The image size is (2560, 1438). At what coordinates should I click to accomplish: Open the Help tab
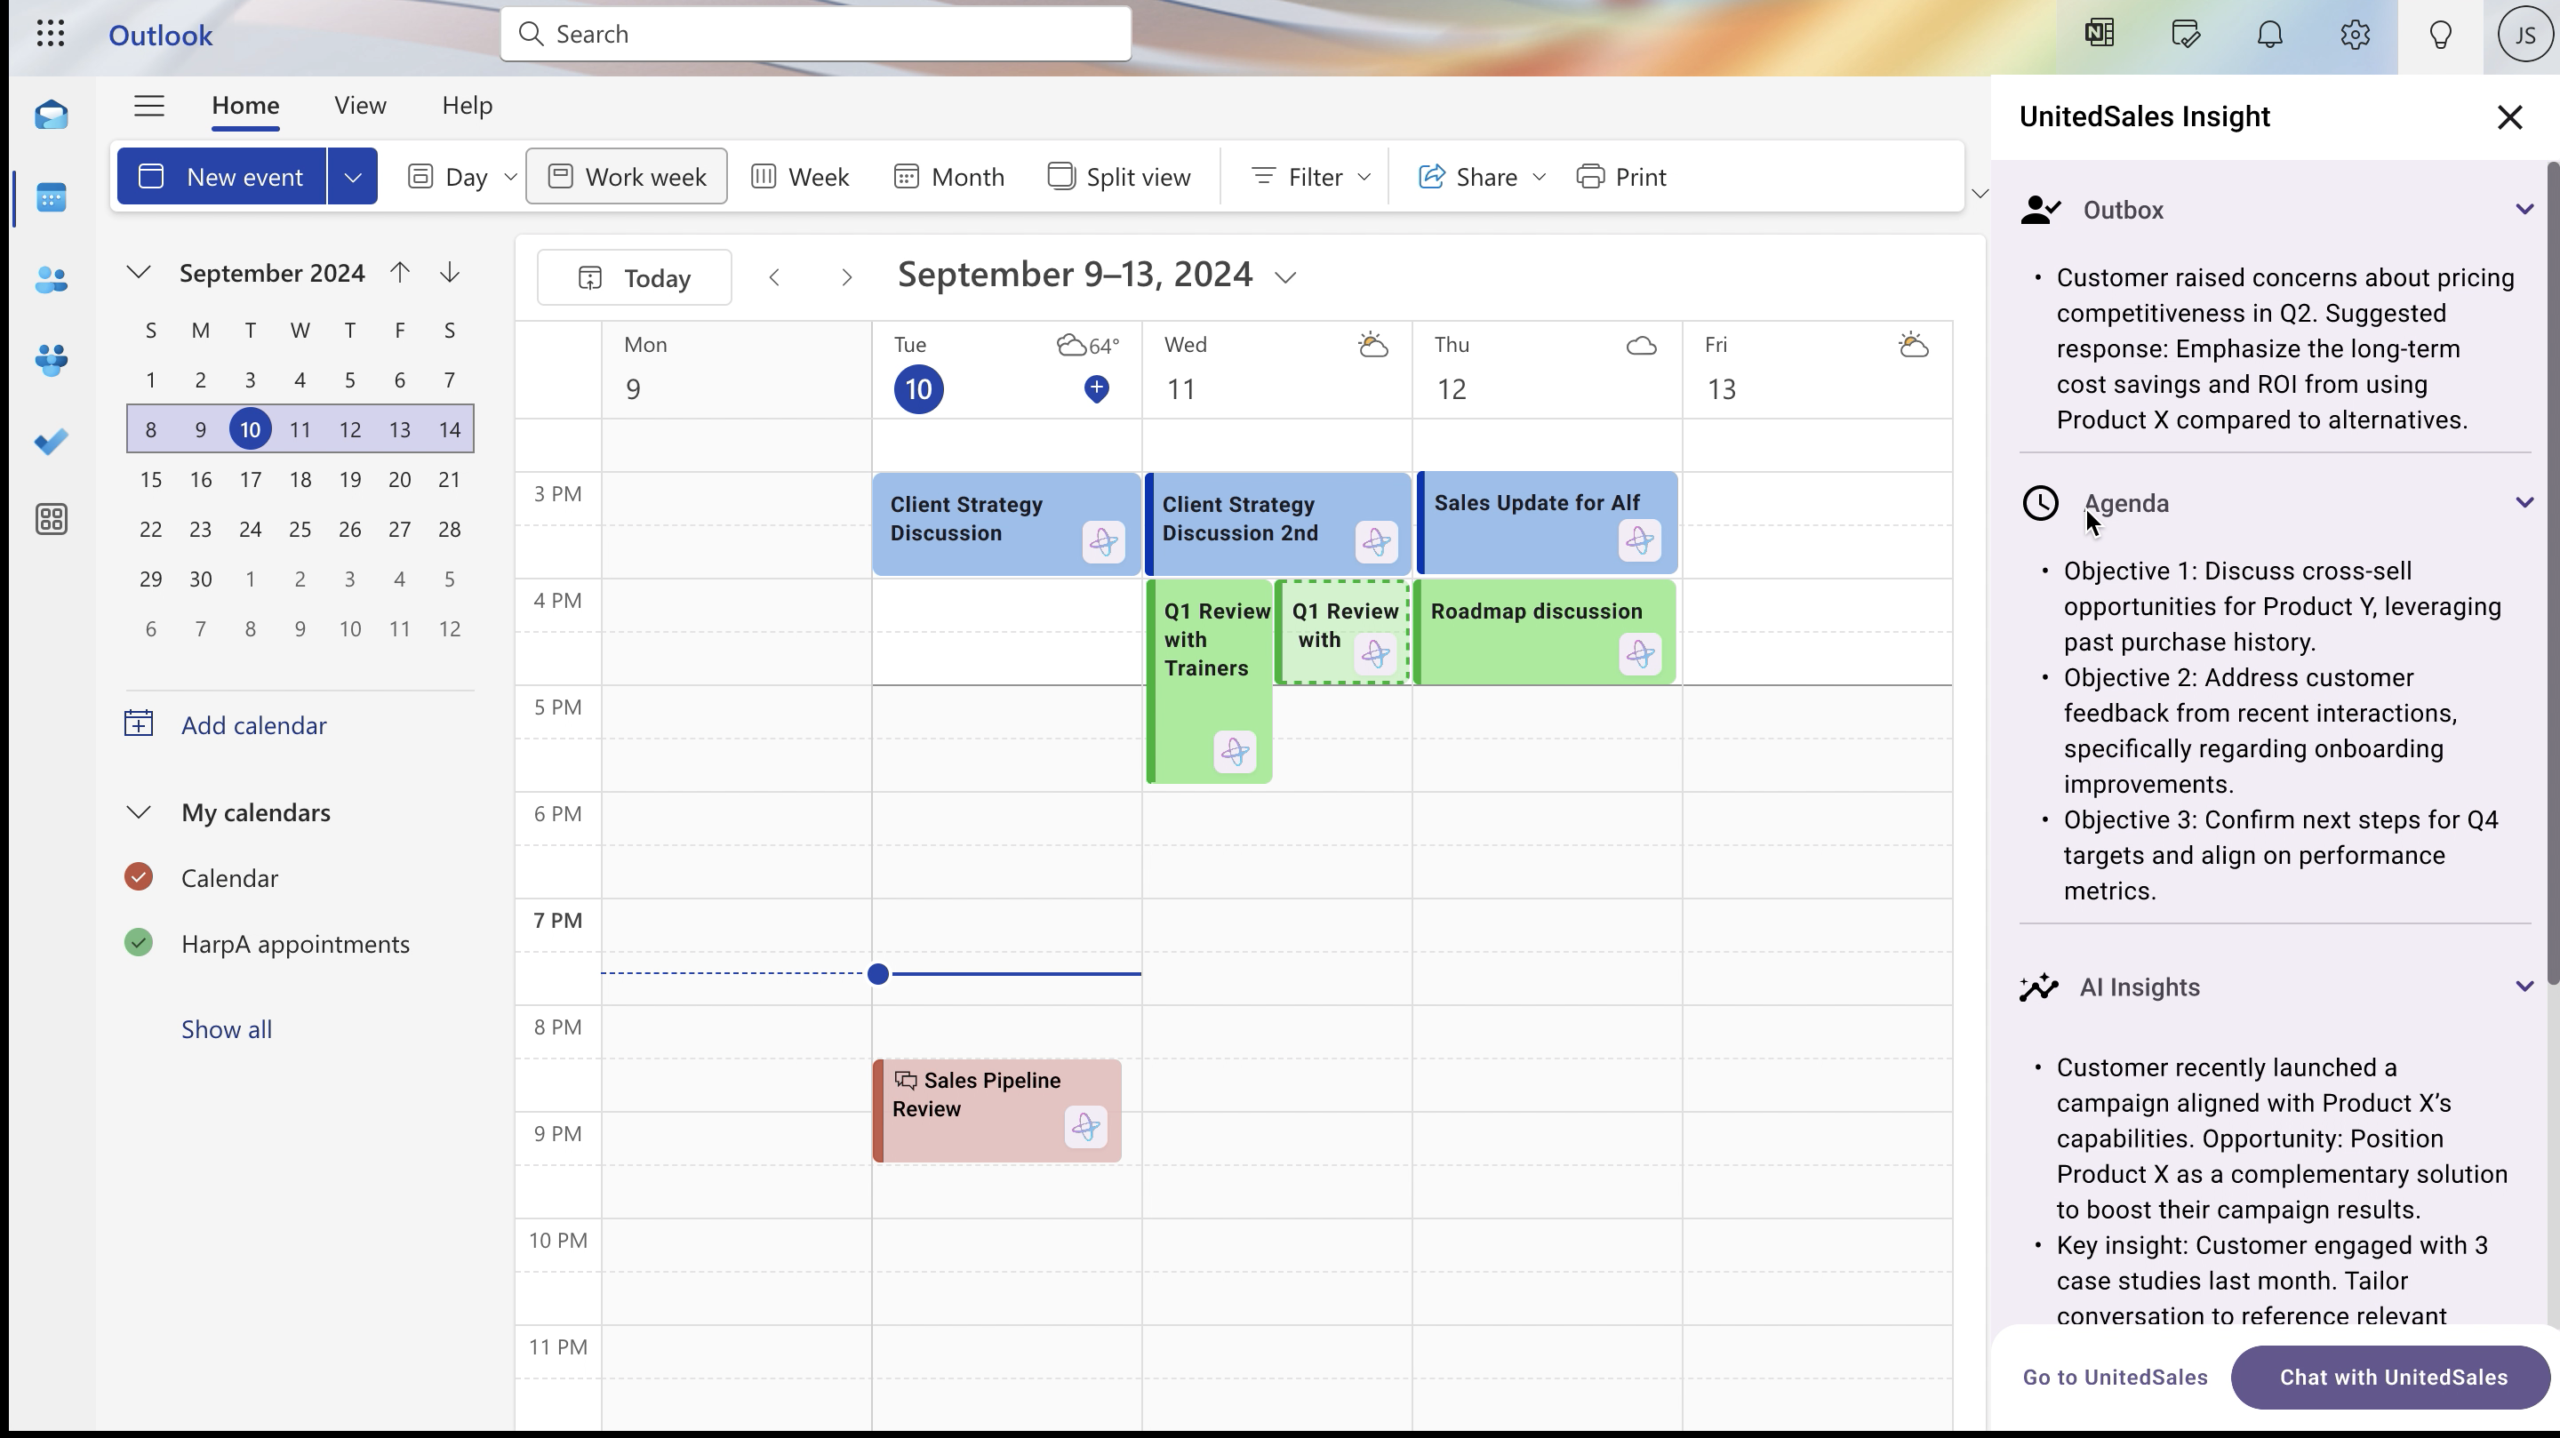[x=467, y=105]
